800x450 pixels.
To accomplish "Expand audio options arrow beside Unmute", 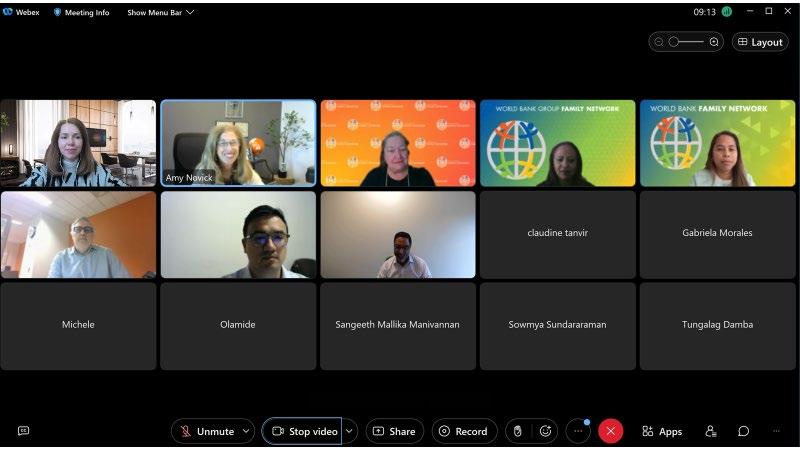I will point(246,432).
